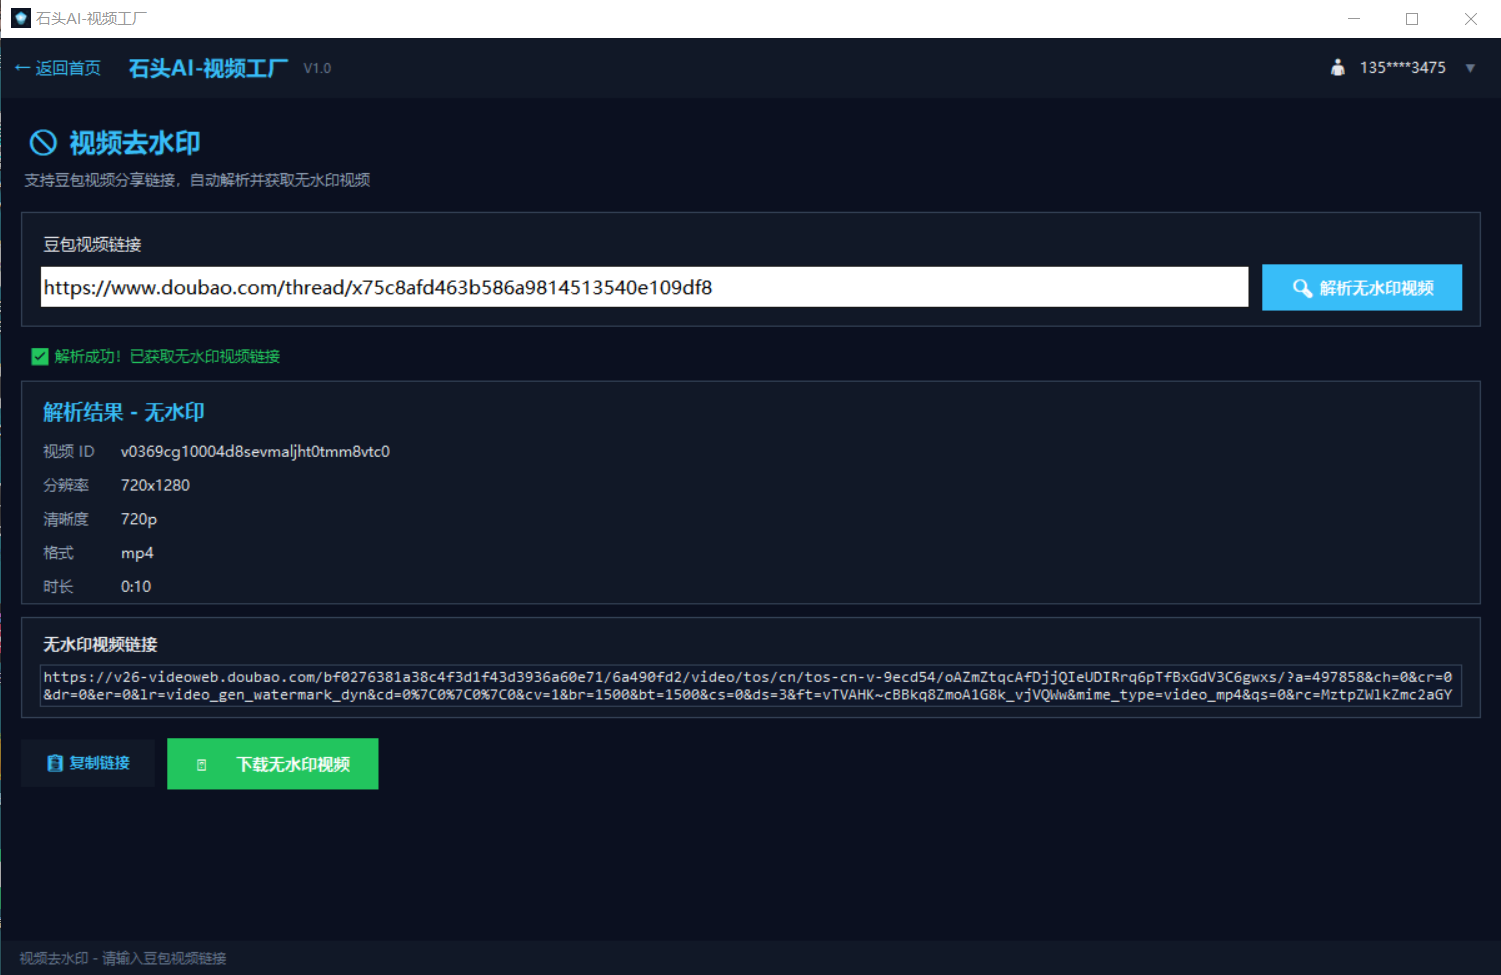Viewport: 1501px width, 975px height.
Task: Click the quality value 720p
Action: (x=139, y=520)
